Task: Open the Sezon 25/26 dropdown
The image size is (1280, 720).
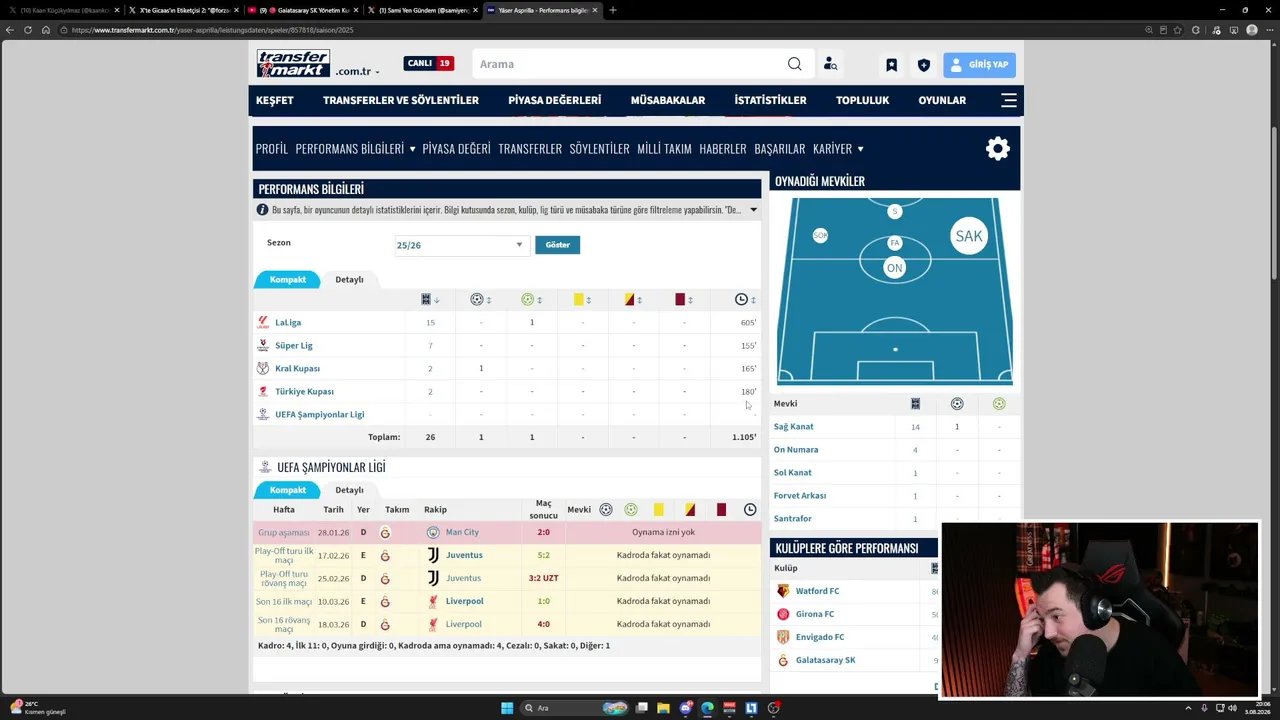Action: click(x=461, y=245)
